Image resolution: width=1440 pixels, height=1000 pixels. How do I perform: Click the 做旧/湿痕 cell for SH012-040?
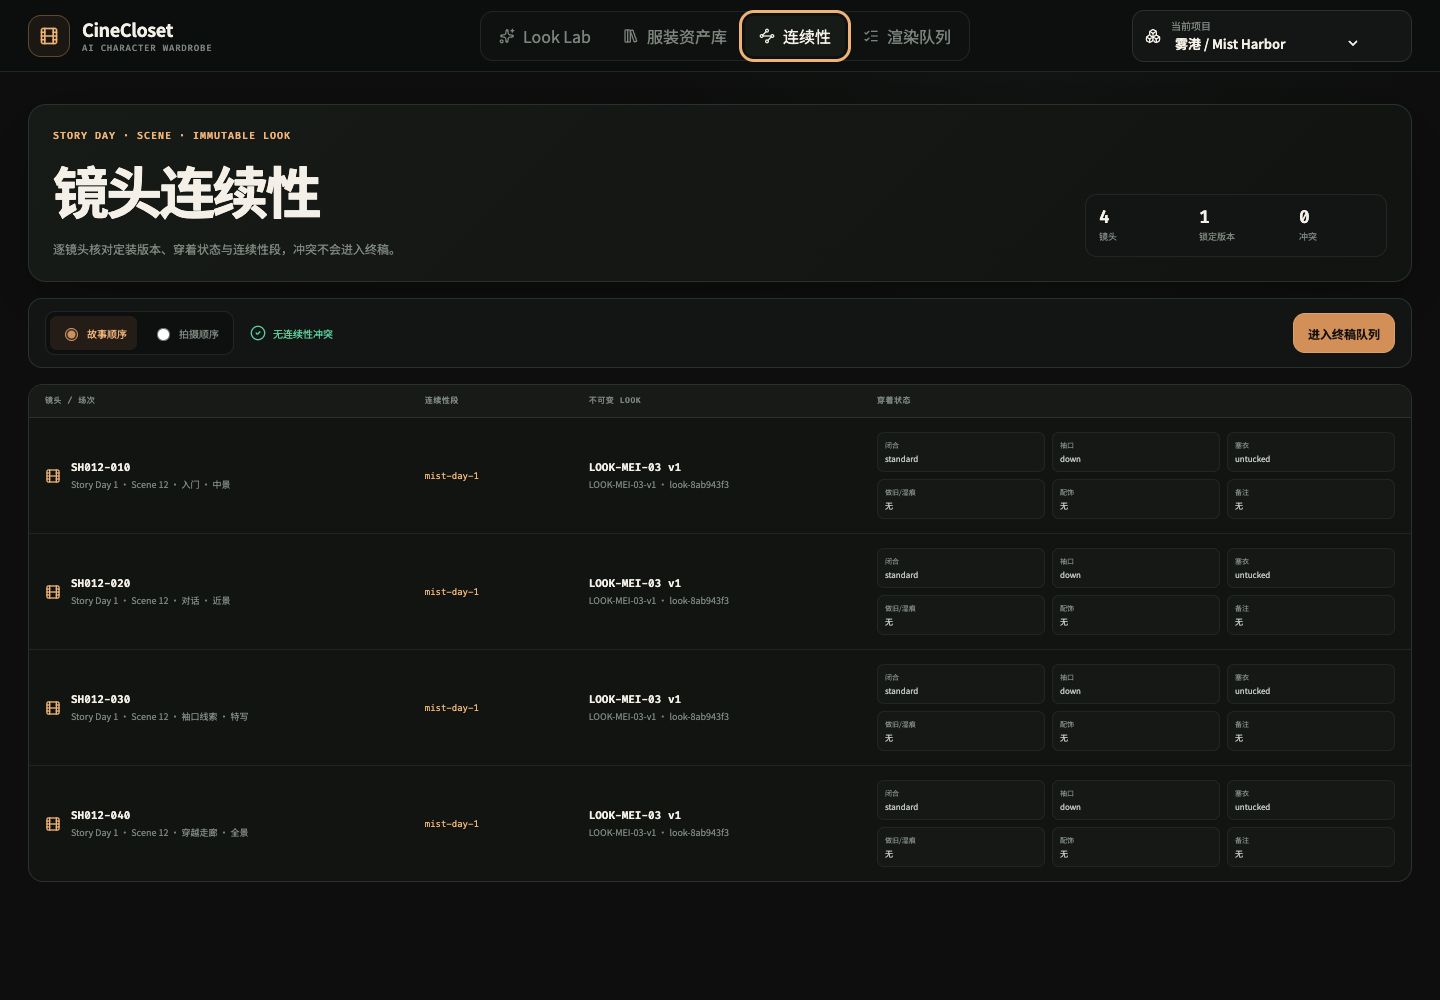pyautogui.click(x=960, y=847)
